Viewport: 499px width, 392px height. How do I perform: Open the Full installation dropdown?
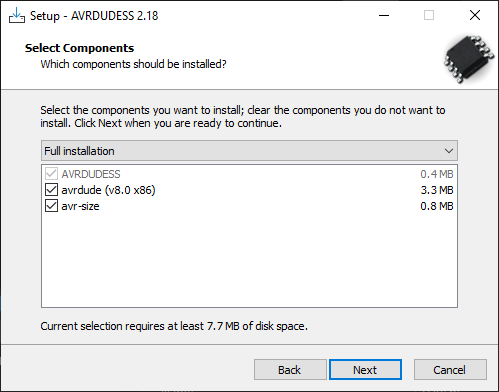249,151
